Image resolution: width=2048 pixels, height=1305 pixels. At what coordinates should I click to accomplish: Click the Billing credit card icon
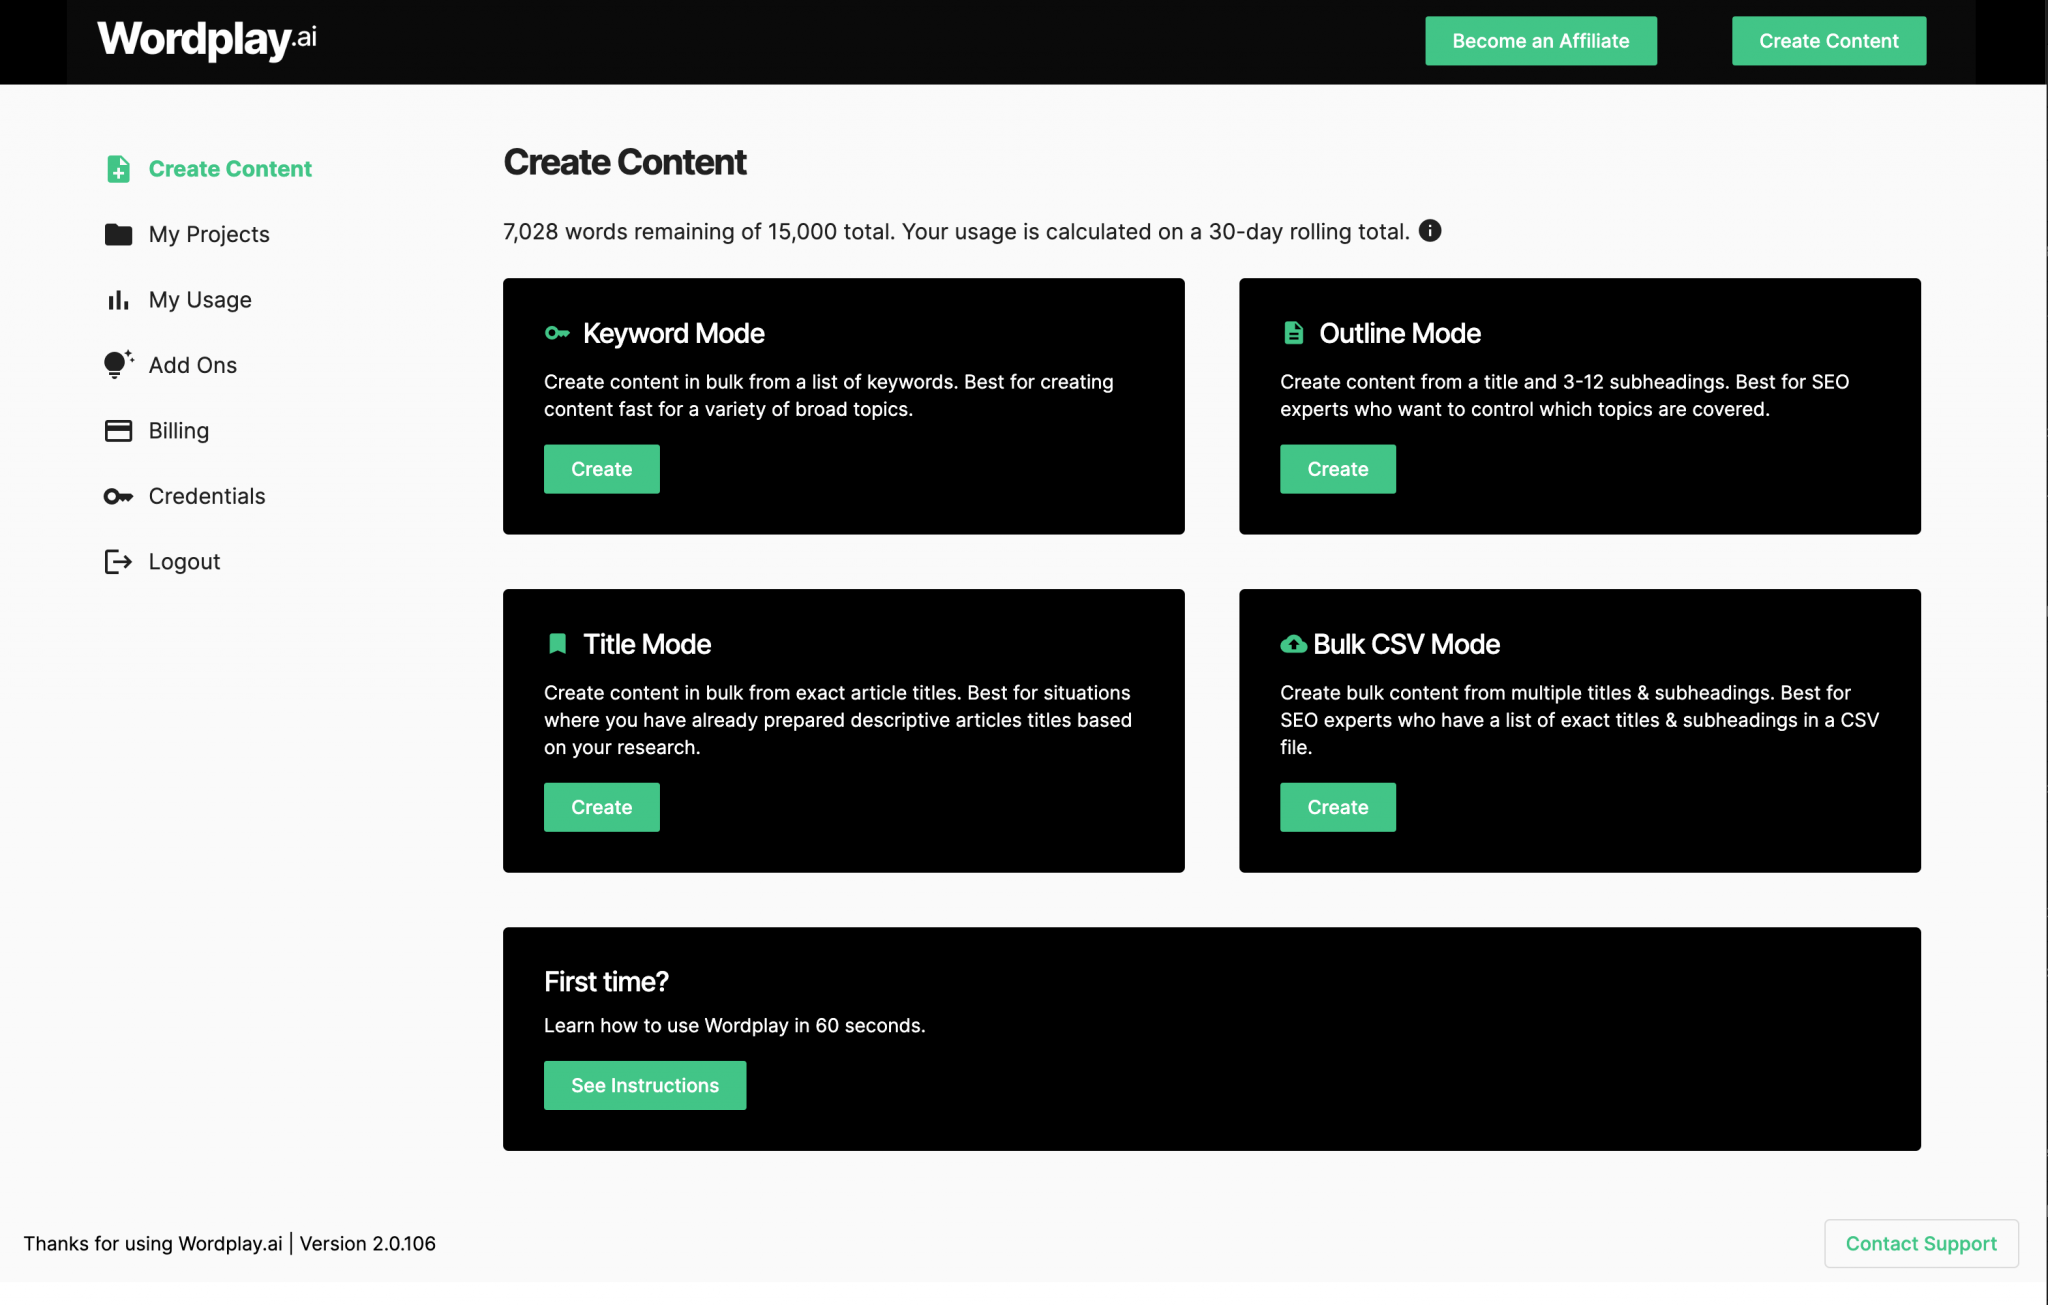[x=118, y=431]
